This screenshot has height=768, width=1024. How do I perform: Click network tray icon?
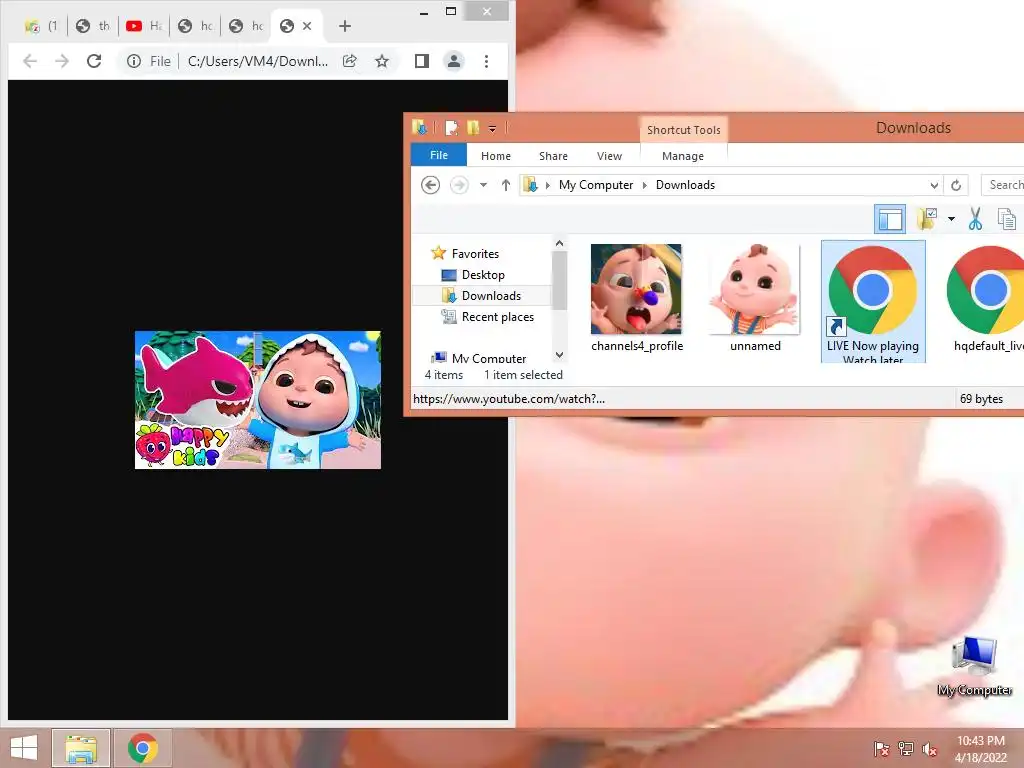pyautogui.click(x=905, y=749)
